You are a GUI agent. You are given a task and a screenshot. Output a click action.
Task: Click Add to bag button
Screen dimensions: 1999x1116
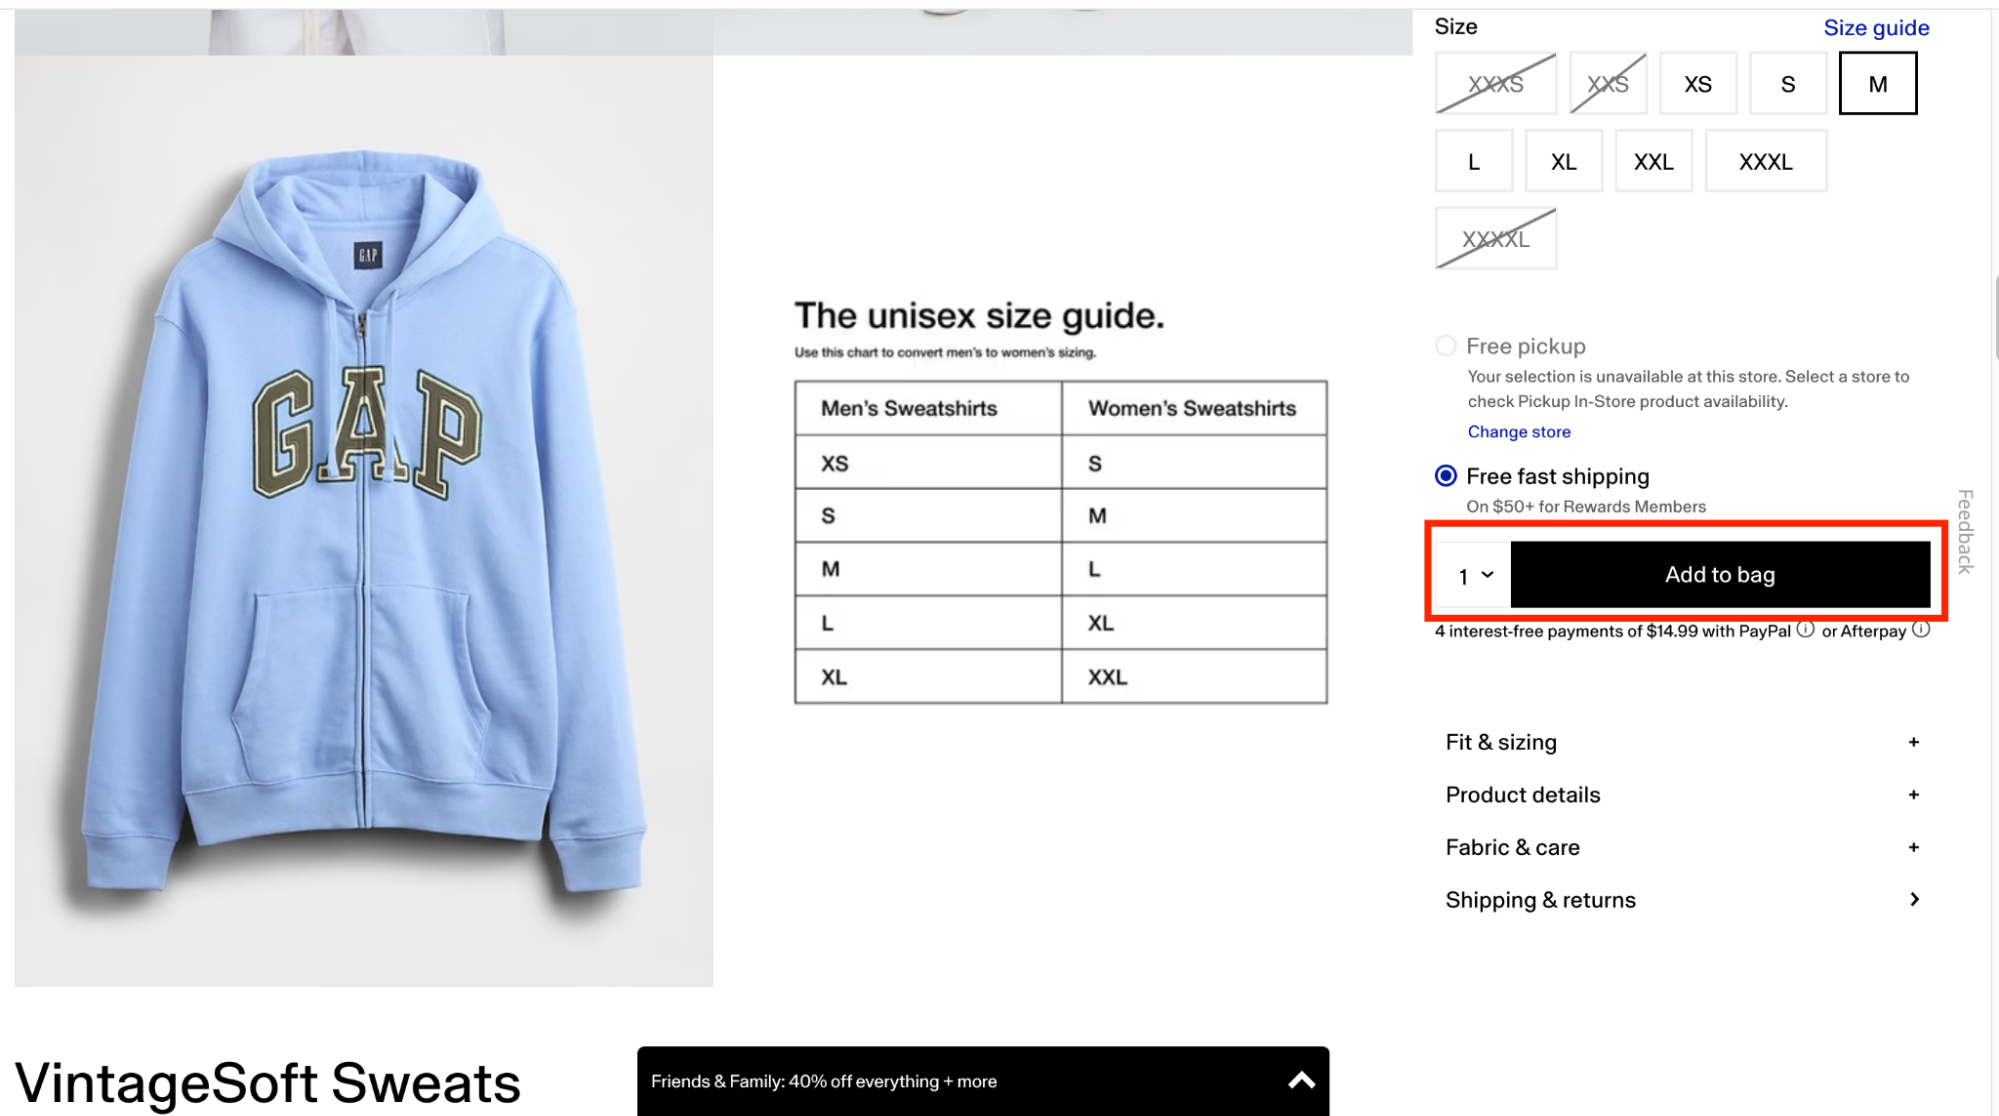(x=1720, y=575)
